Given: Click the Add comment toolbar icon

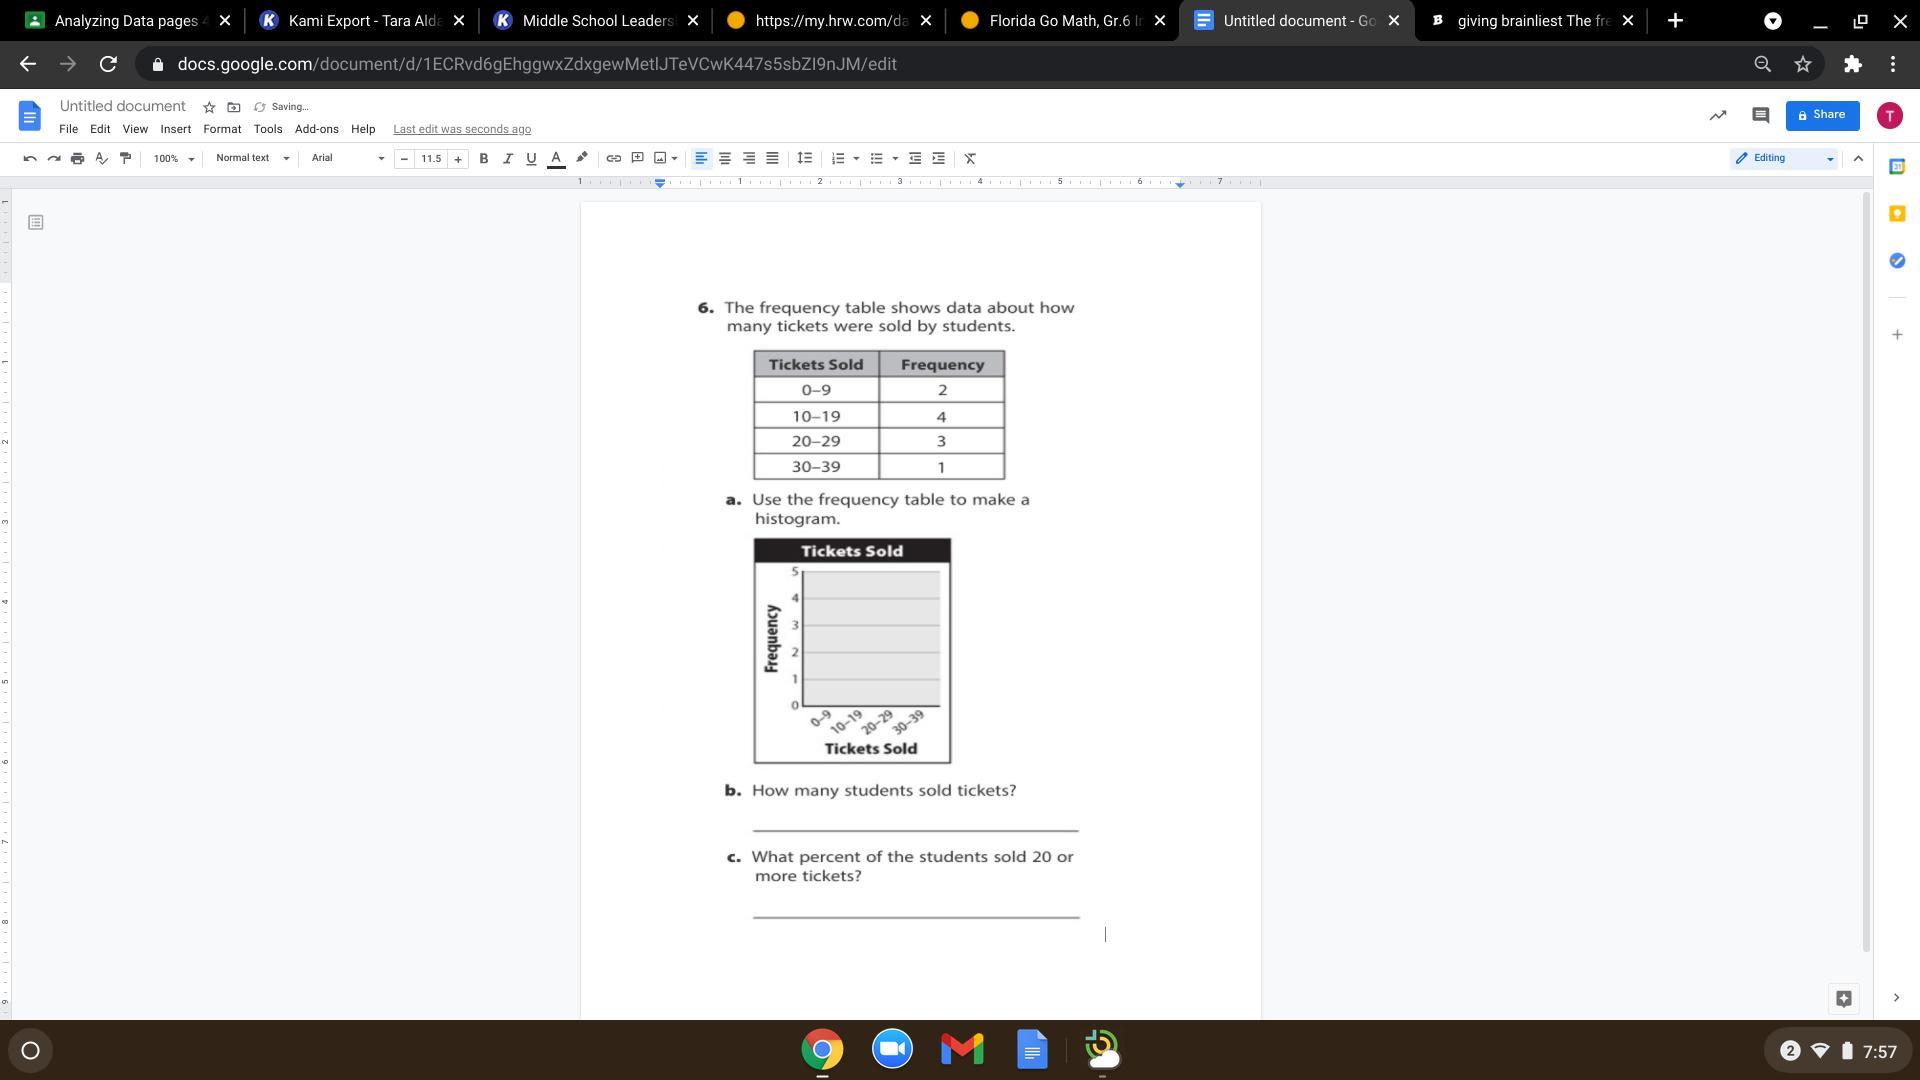Looking at the screenshot, I should coord(637,158).
